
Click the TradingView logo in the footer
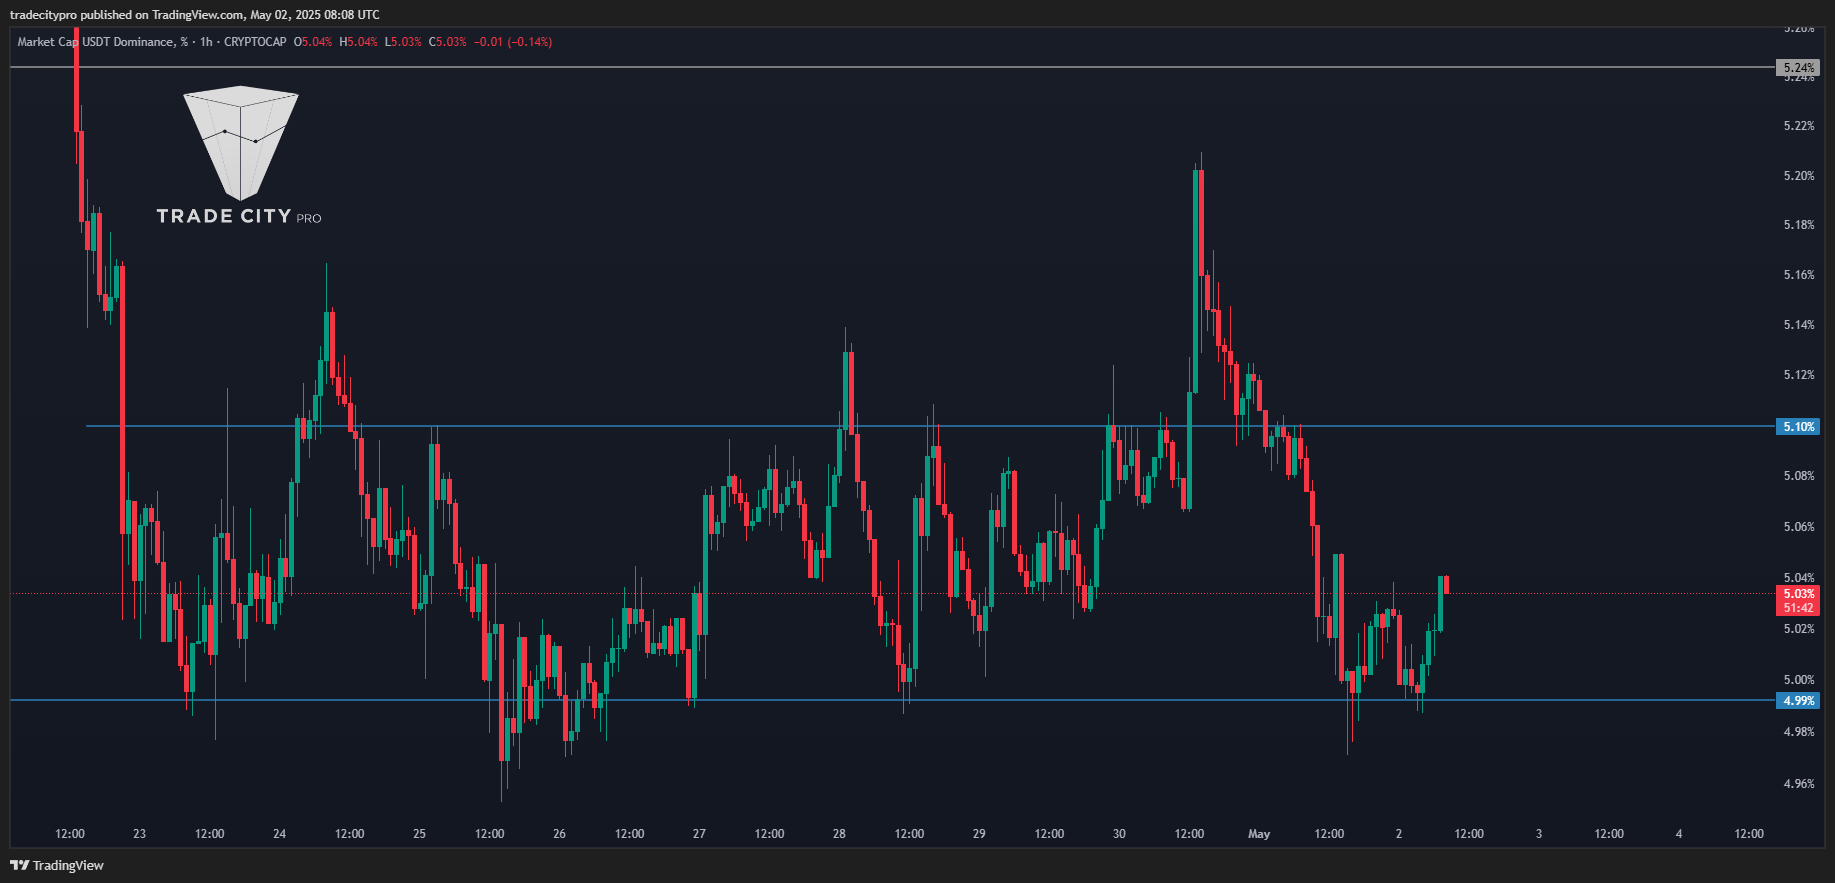point(57,865)
